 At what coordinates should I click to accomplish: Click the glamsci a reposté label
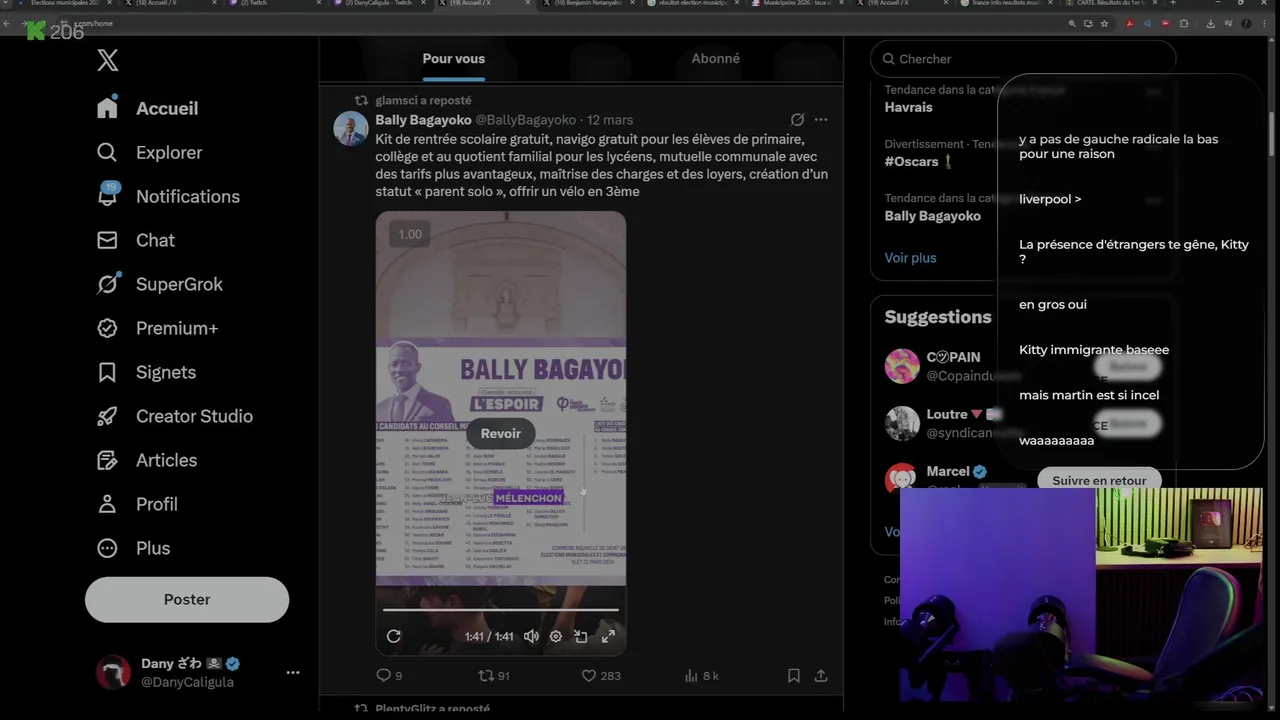click(423, 100)
